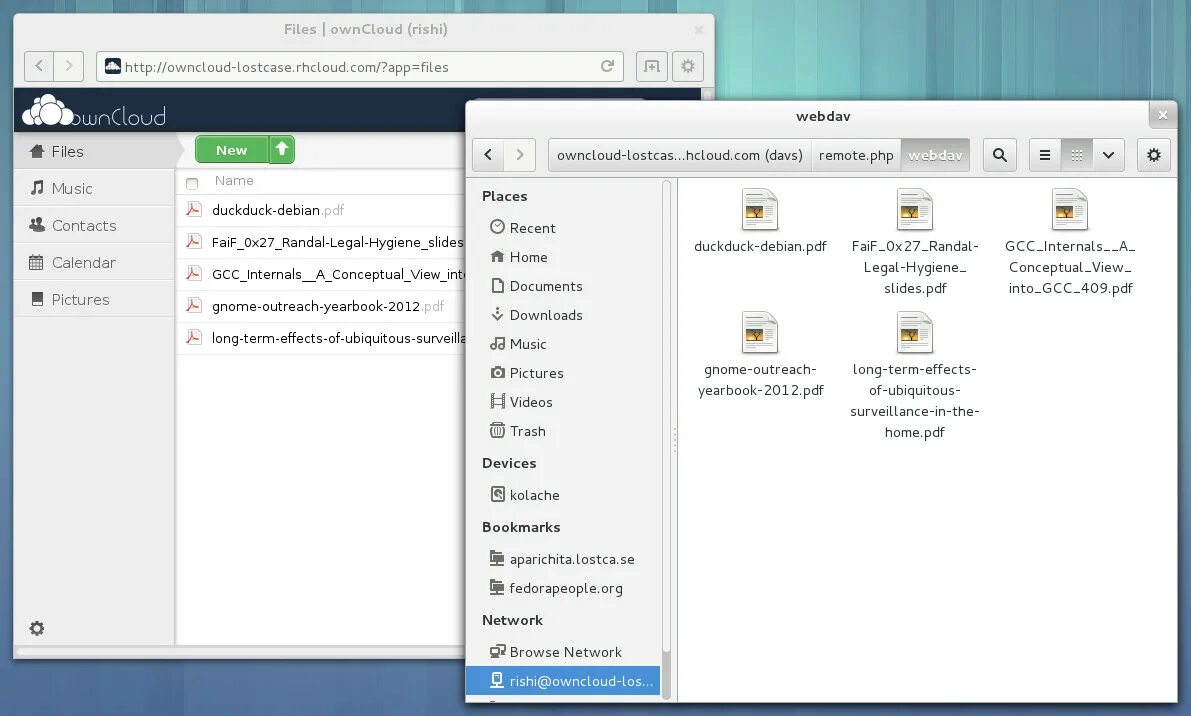Open Calendar in ownCloud sidebar

pyautogui.click(x=94, y=263)
